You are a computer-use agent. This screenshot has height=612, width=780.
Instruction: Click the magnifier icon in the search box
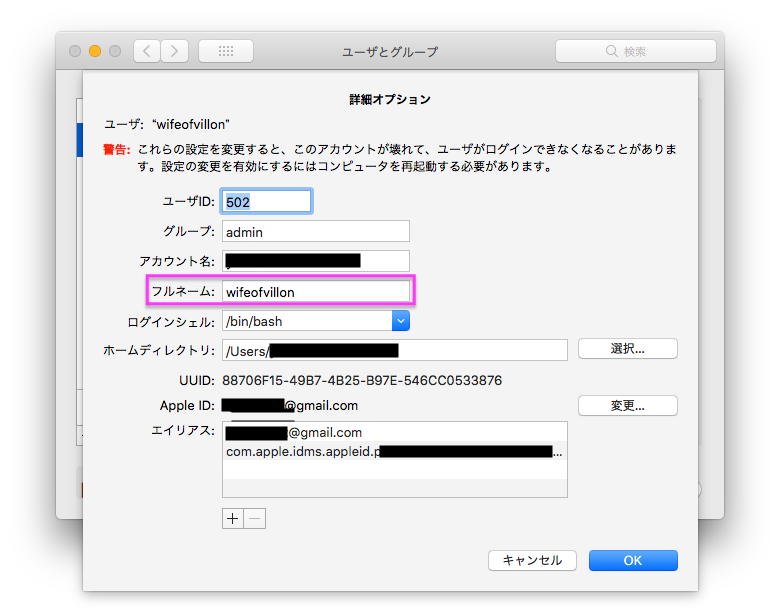click(611, 51)
